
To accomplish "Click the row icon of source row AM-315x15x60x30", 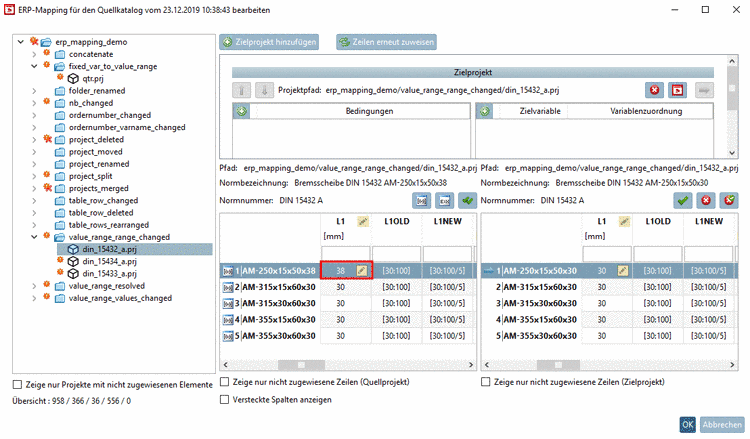I will click(x=228, y=287).
